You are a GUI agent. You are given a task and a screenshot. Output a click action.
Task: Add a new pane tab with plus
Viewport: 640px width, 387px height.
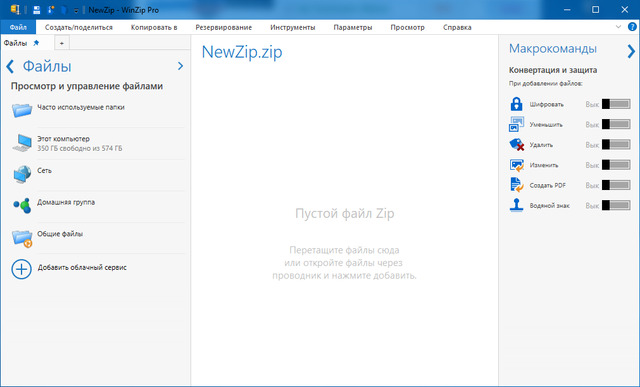click(62, 43)
